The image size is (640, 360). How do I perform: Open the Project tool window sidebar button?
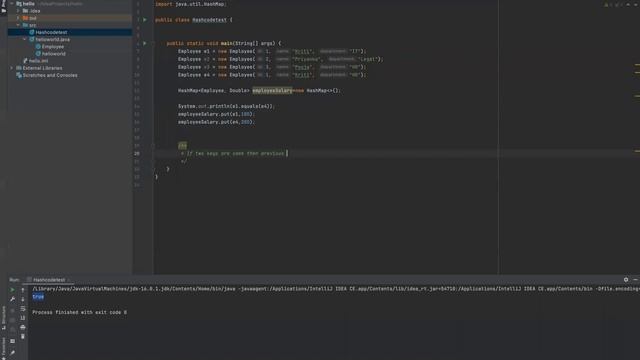[x=4, y=7]
